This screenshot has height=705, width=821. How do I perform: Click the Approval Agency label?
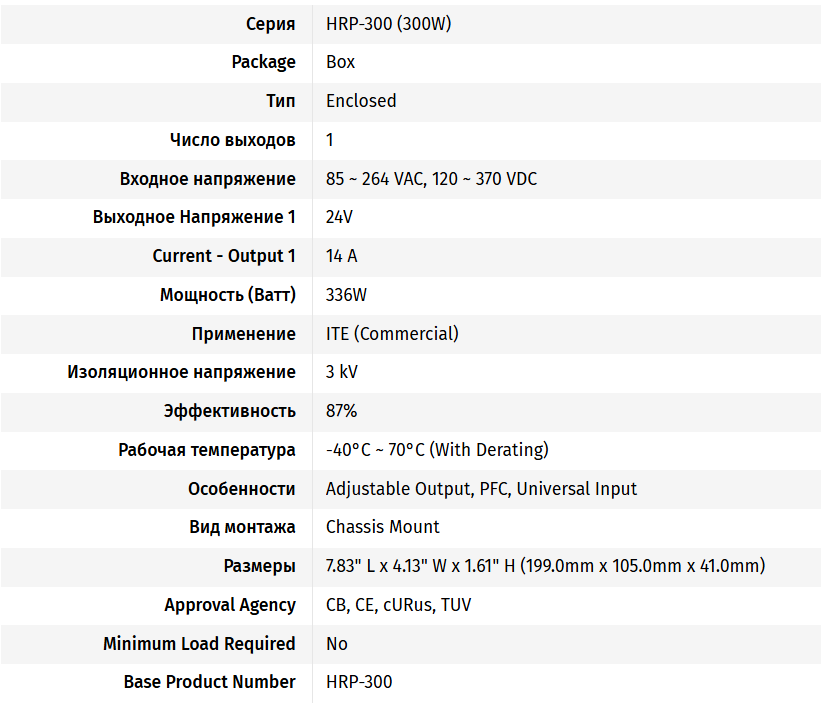(229, 605)
